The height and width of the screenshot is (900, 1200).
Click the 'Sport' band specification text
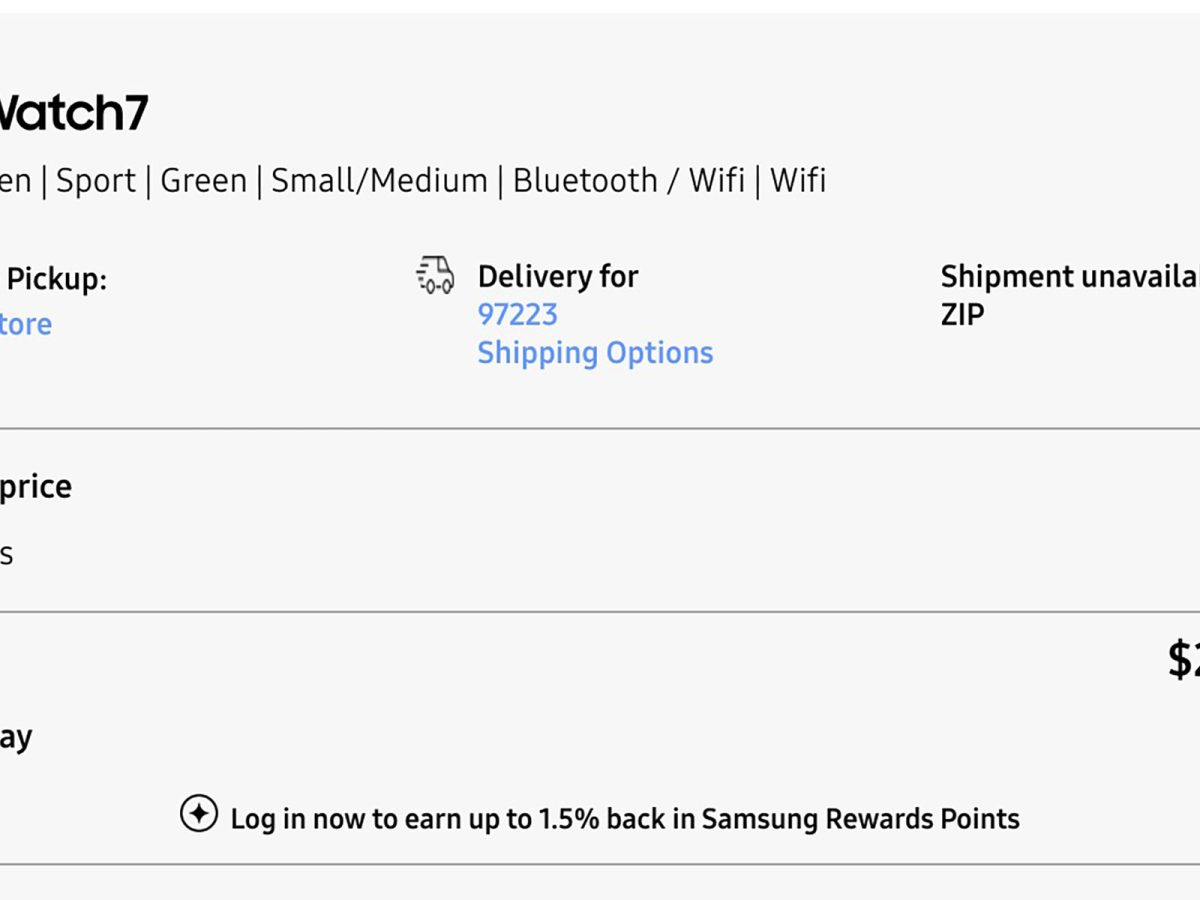(95, 181)
